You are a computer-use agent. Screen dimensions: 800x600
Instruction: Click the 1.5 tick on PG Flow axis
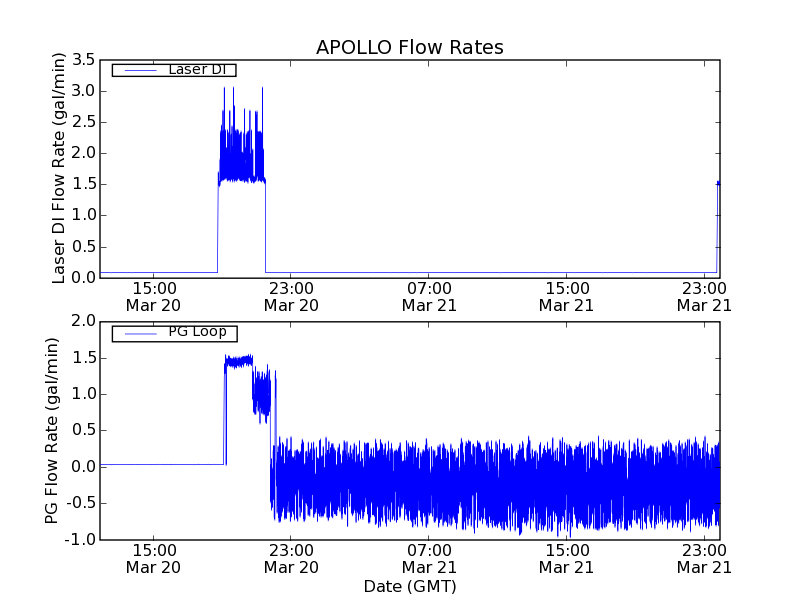click(84, 358)
